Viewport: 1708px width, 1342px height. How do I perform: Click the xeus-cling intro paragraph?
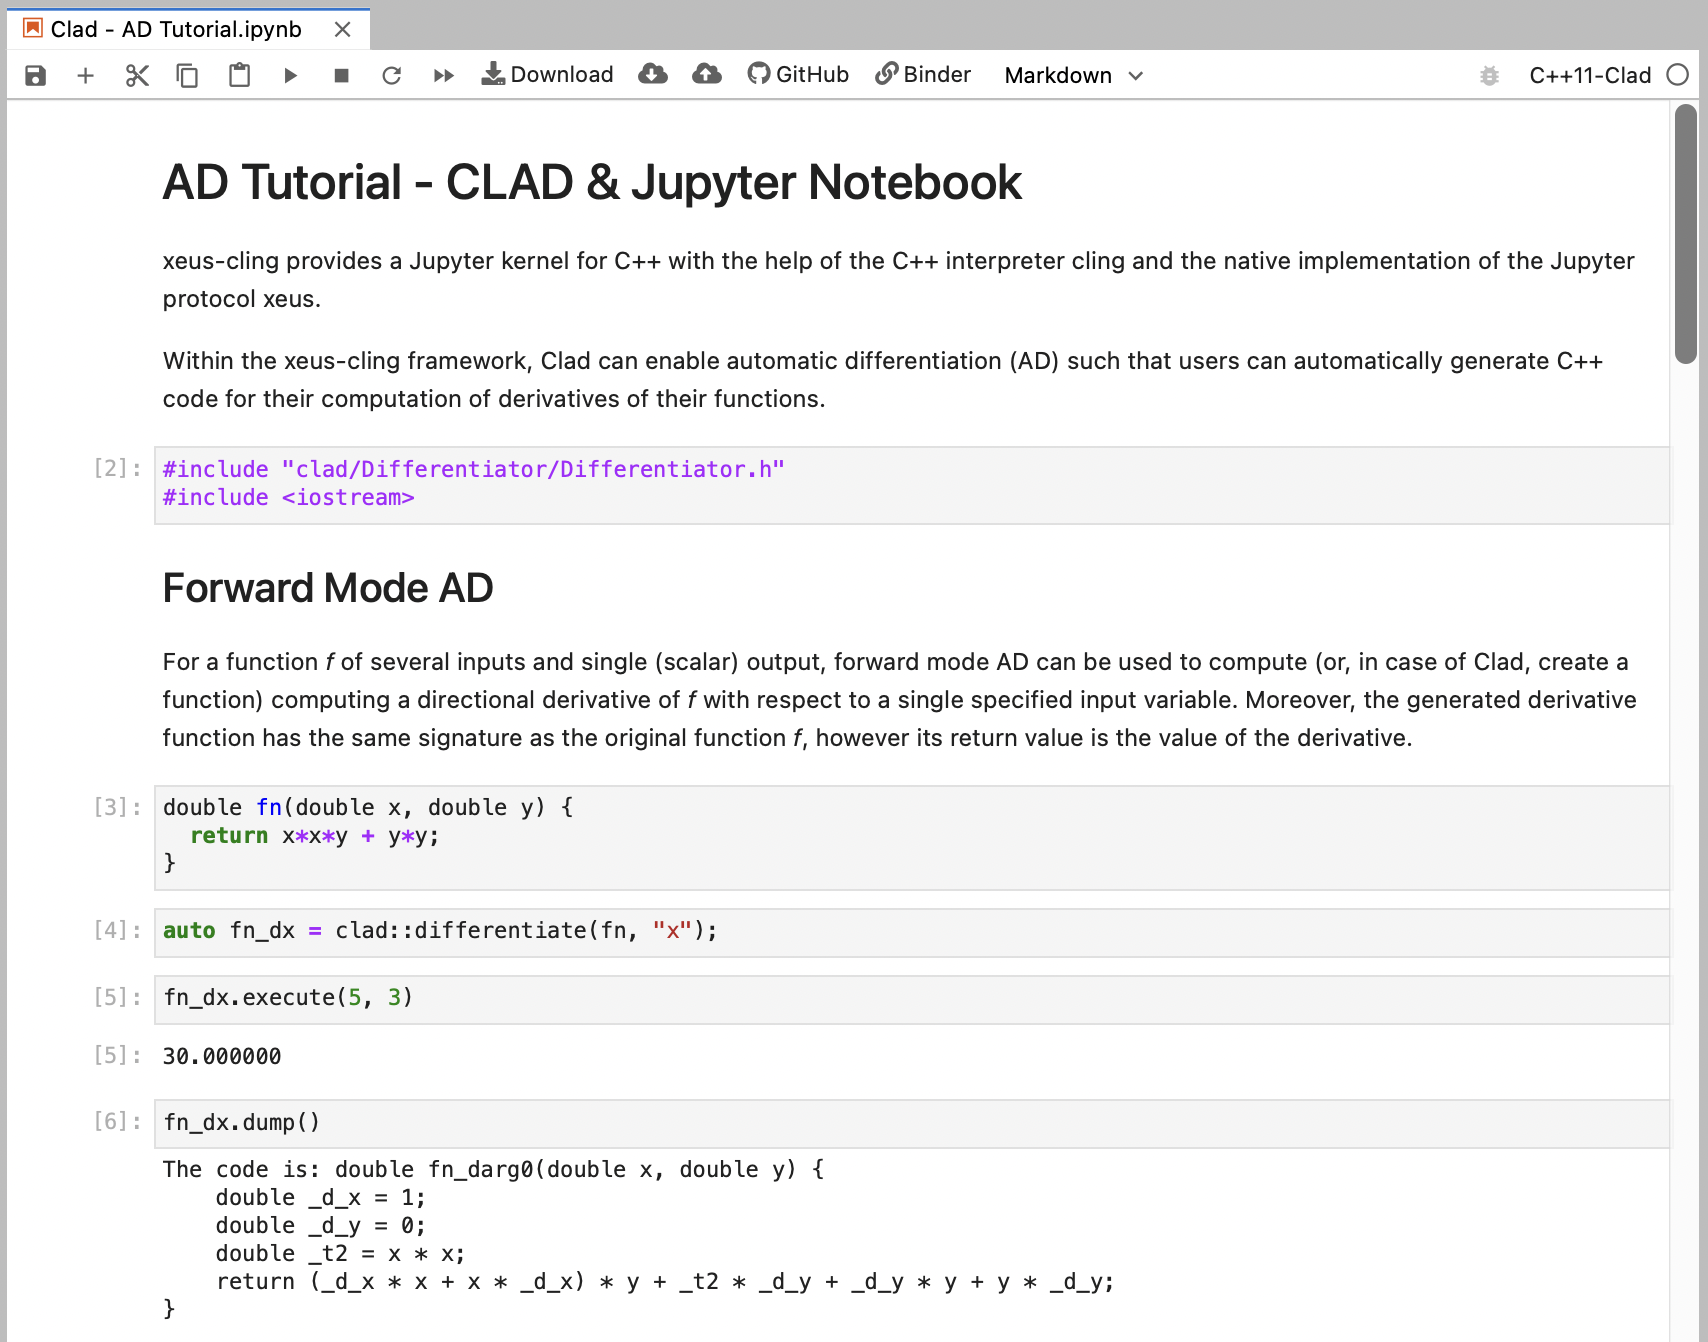click(899, 280)
